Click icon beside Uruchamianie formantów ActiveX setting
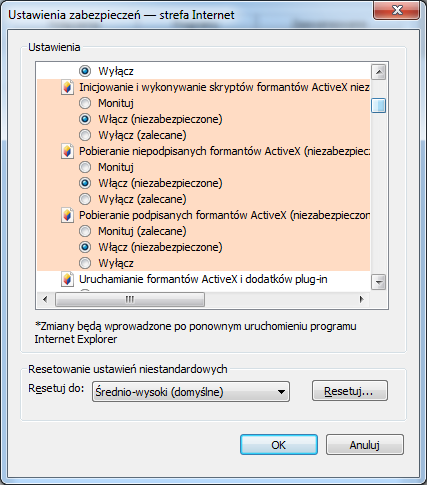The image size is (427, 485). 67,279
